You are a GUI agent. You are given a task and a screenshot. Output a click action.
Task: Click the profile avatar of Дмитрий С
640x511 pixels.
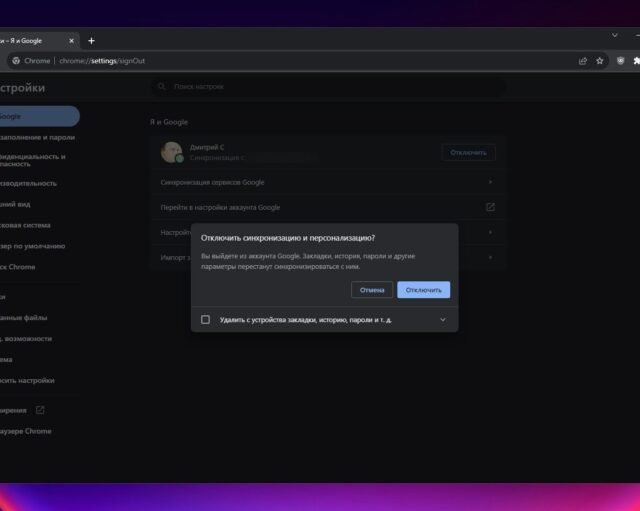(x=171, y=152)
